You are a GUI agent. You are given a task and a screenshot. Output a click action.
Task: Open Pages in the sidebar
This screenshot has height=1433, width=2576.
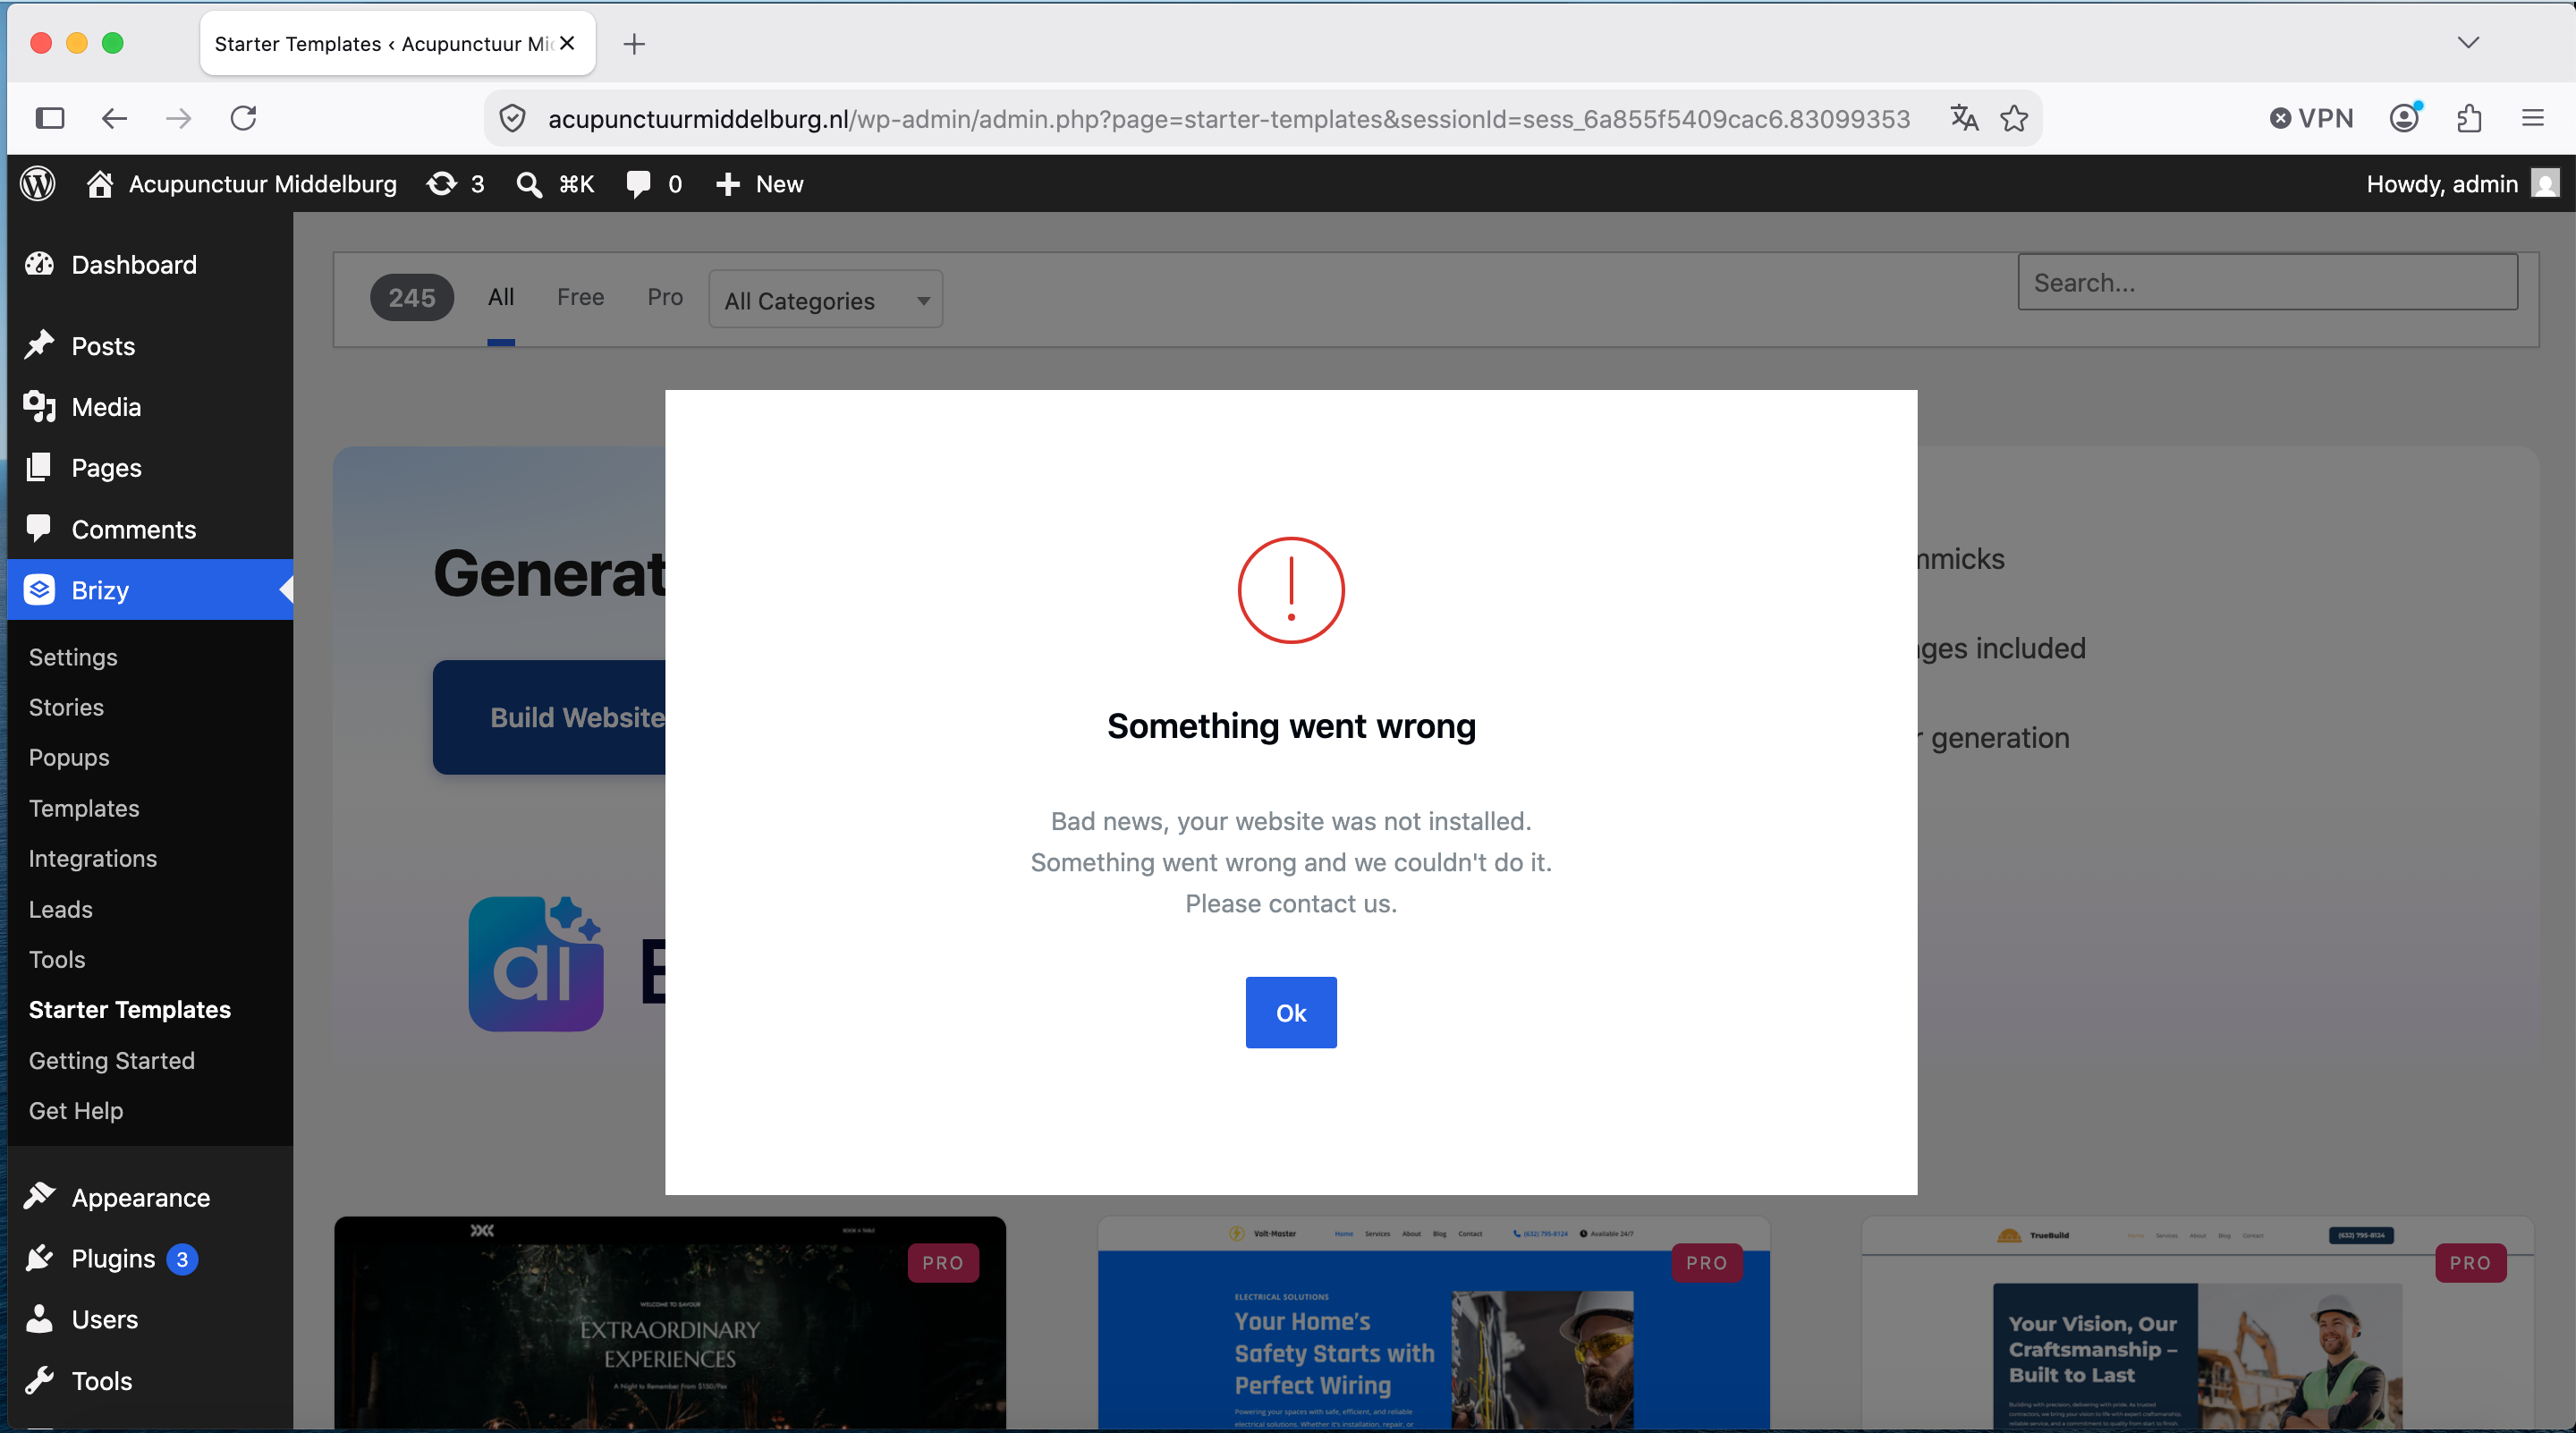[150, 468]
